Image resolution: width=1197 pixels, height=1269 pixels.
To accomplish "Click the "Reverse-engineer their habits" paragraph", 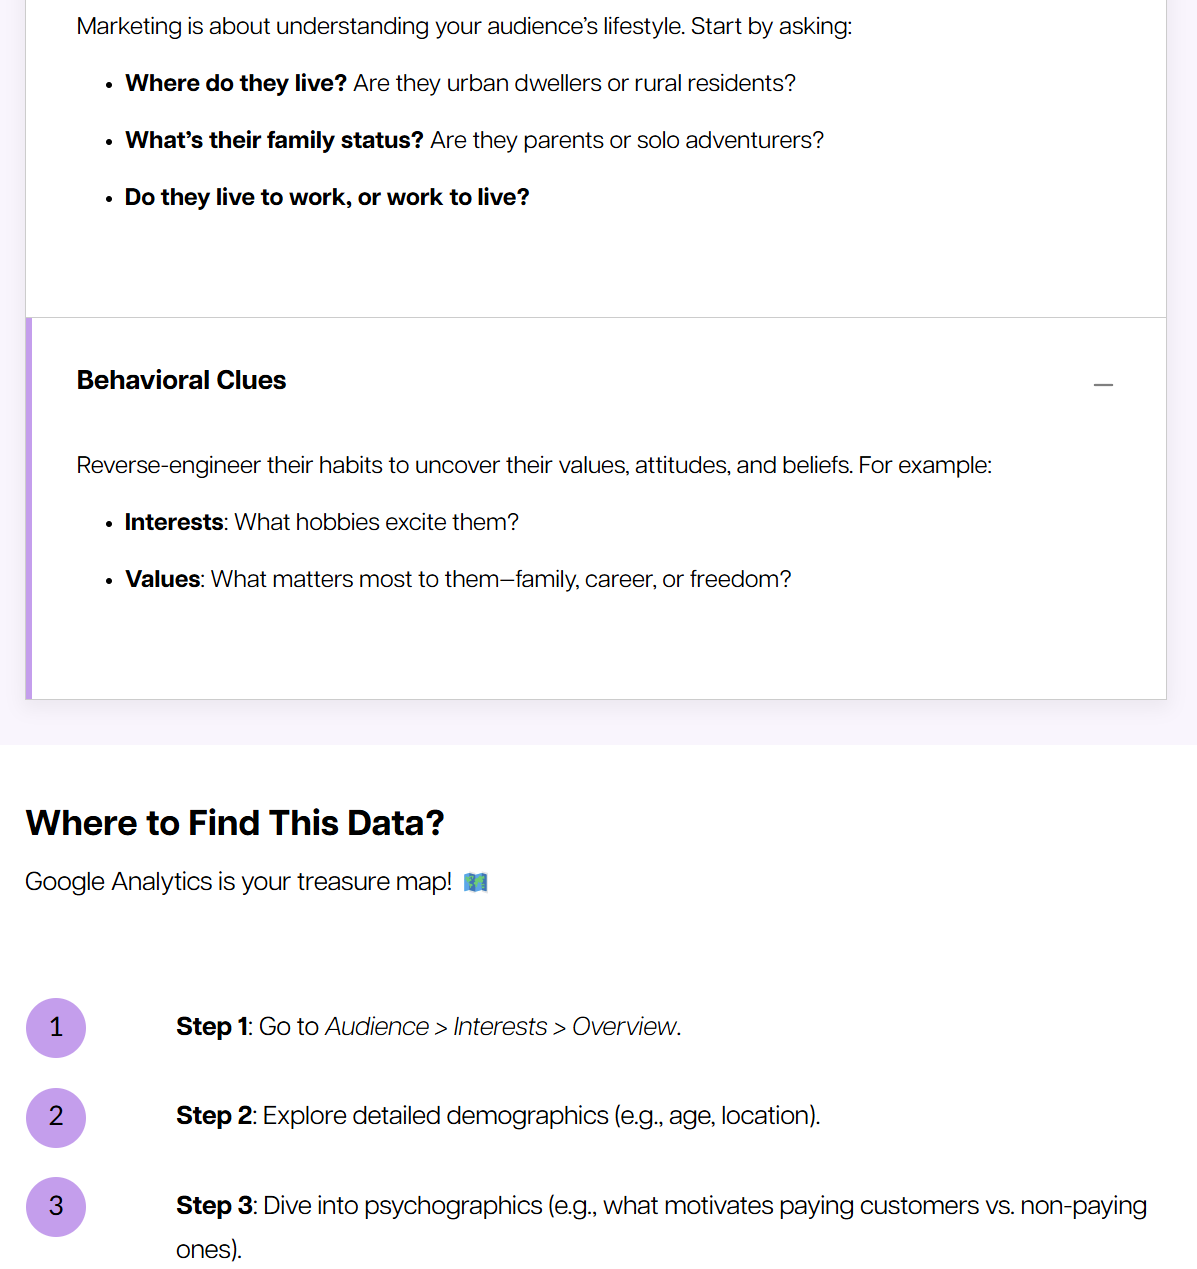I will click(534, 465).
